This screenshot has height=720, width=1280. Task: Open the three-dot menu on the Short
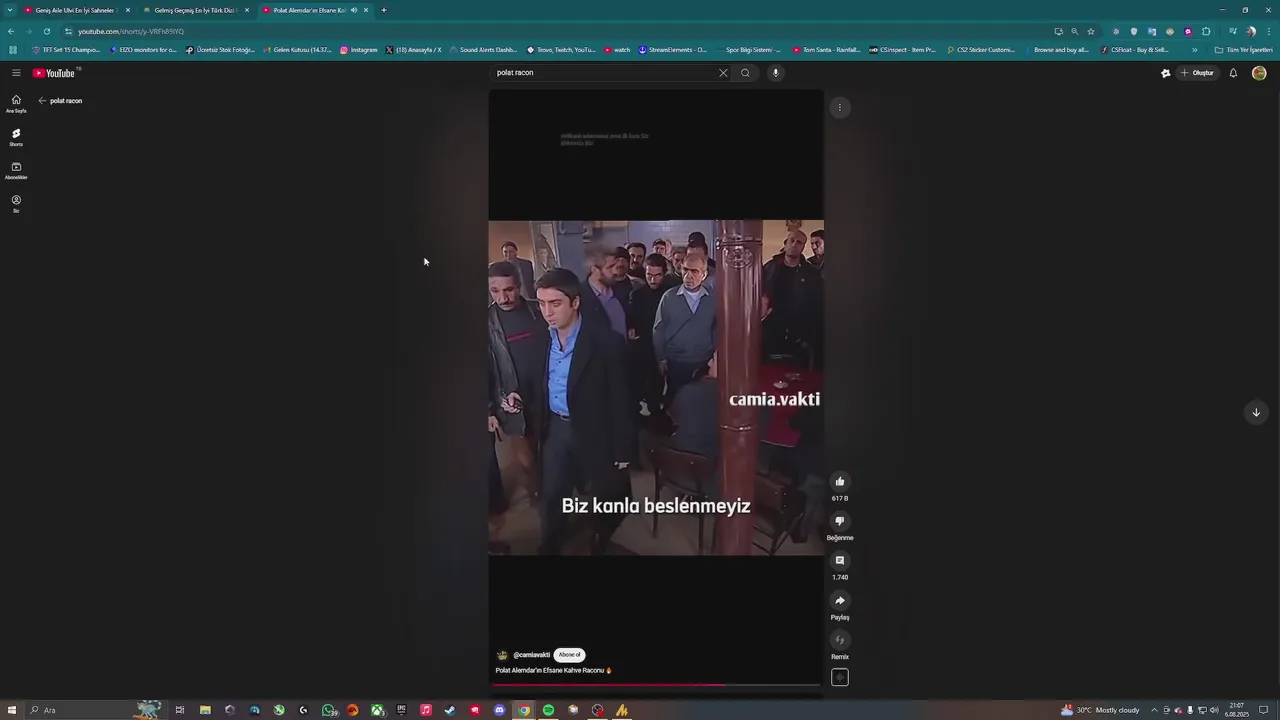point(840,107)
